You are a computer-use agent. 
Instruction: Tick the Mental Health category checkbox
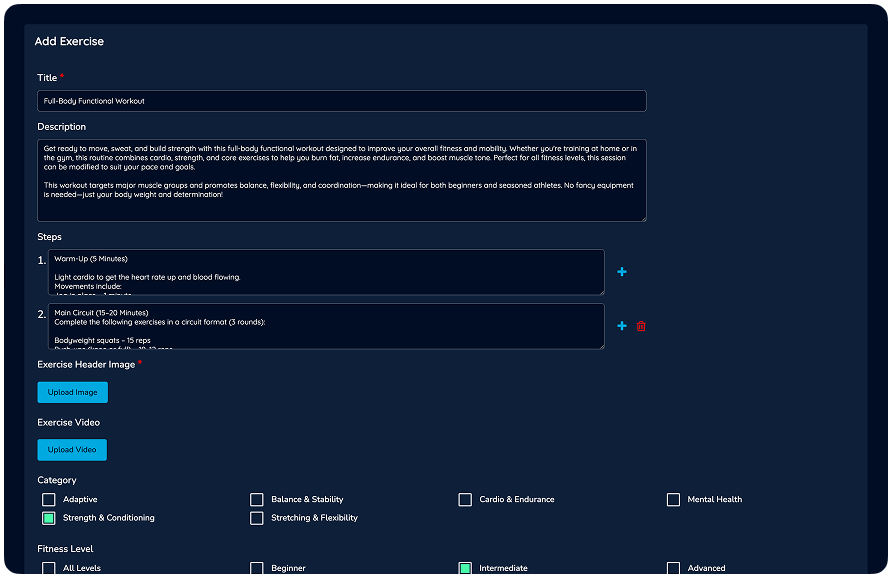pyautogui.click(x=673, y=499)
